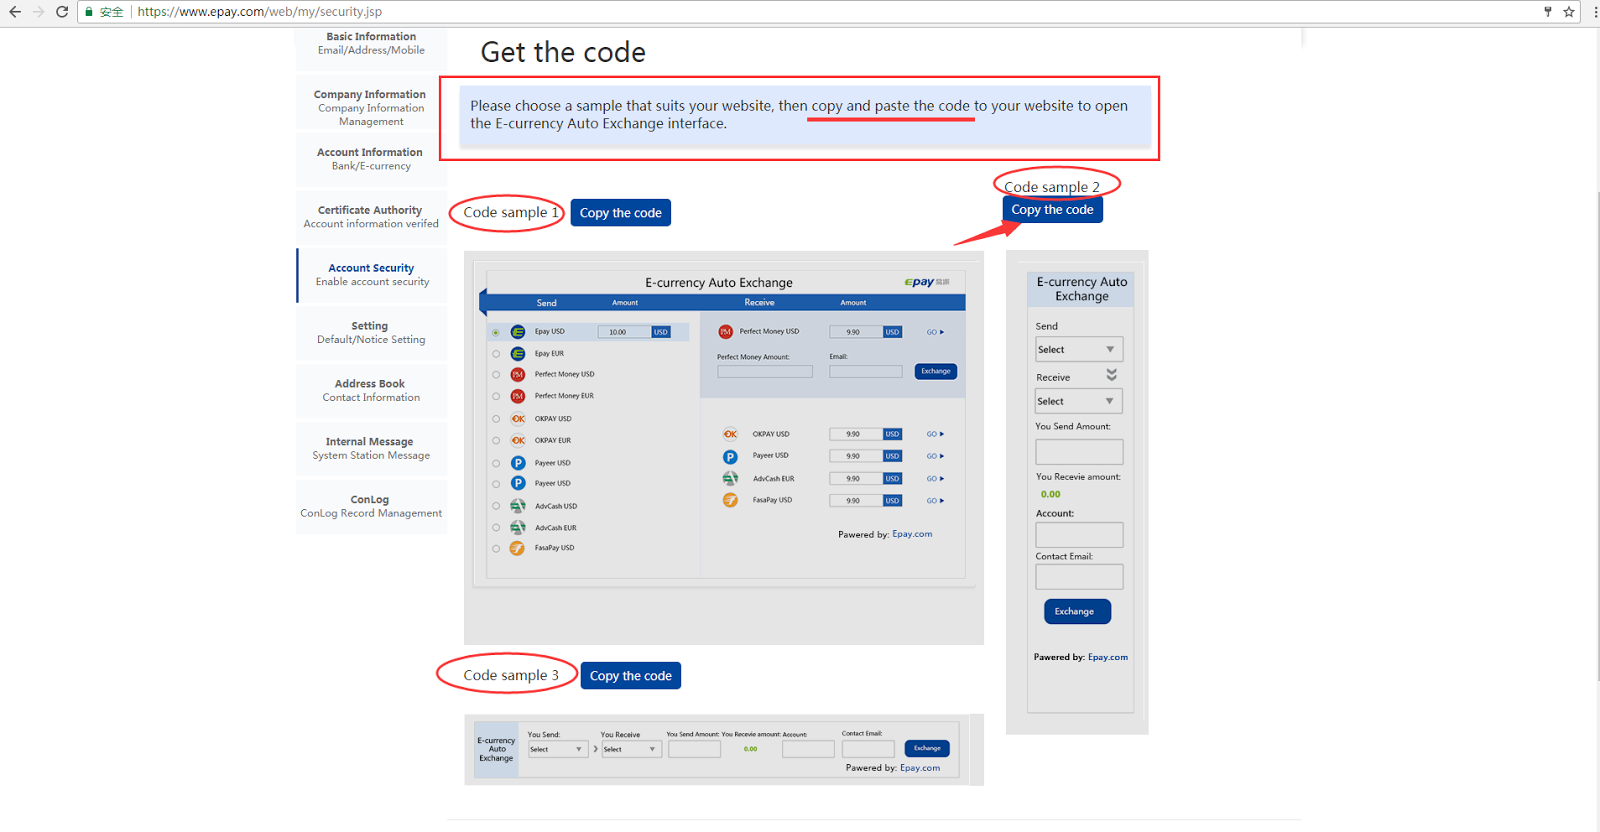Click Perfect Money USD icon in Receive column

[726, 332]
